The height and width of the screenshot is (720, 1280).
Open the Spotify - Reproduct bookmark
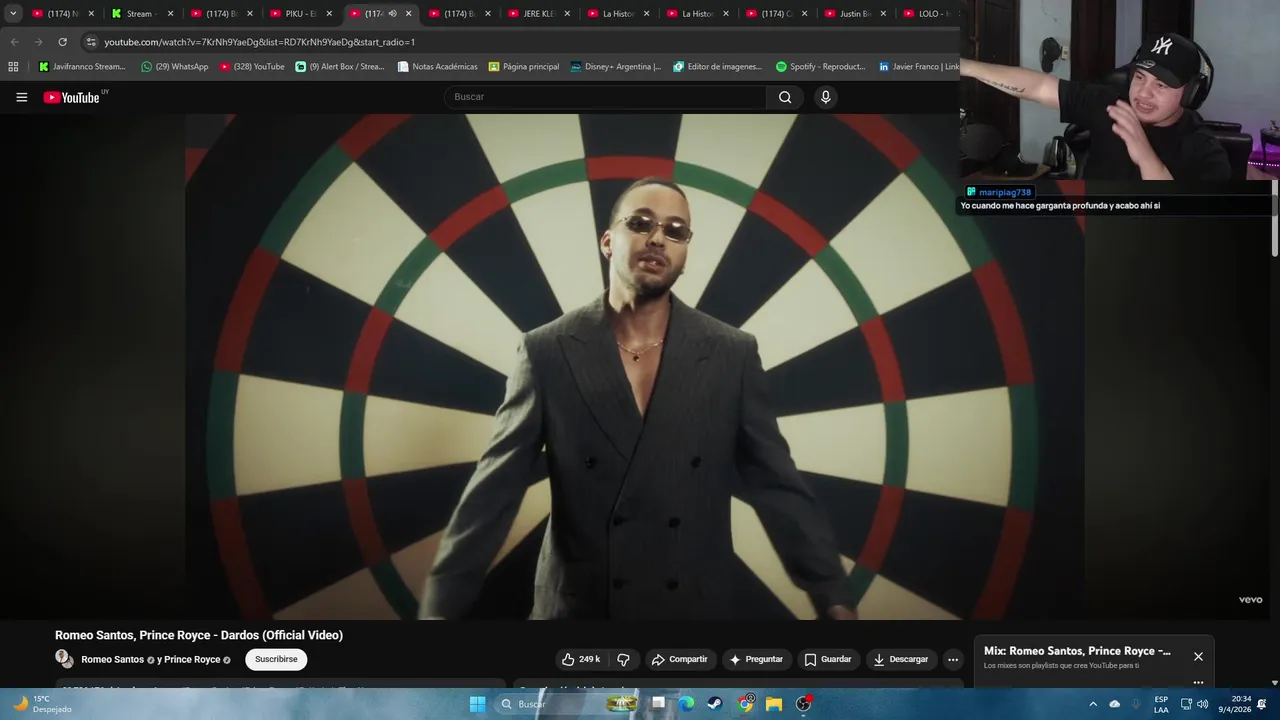(821, 67)
